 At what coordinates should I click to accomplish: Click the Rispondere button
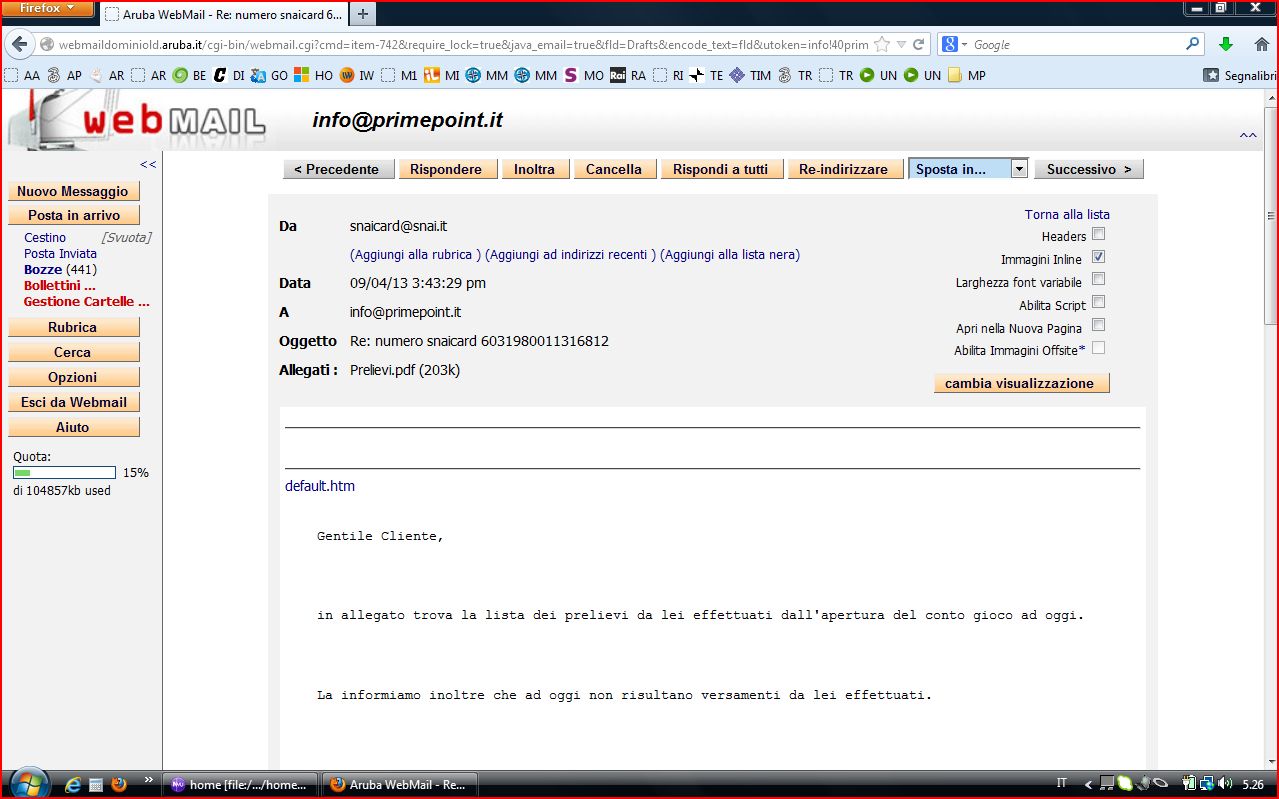(446, 169)
